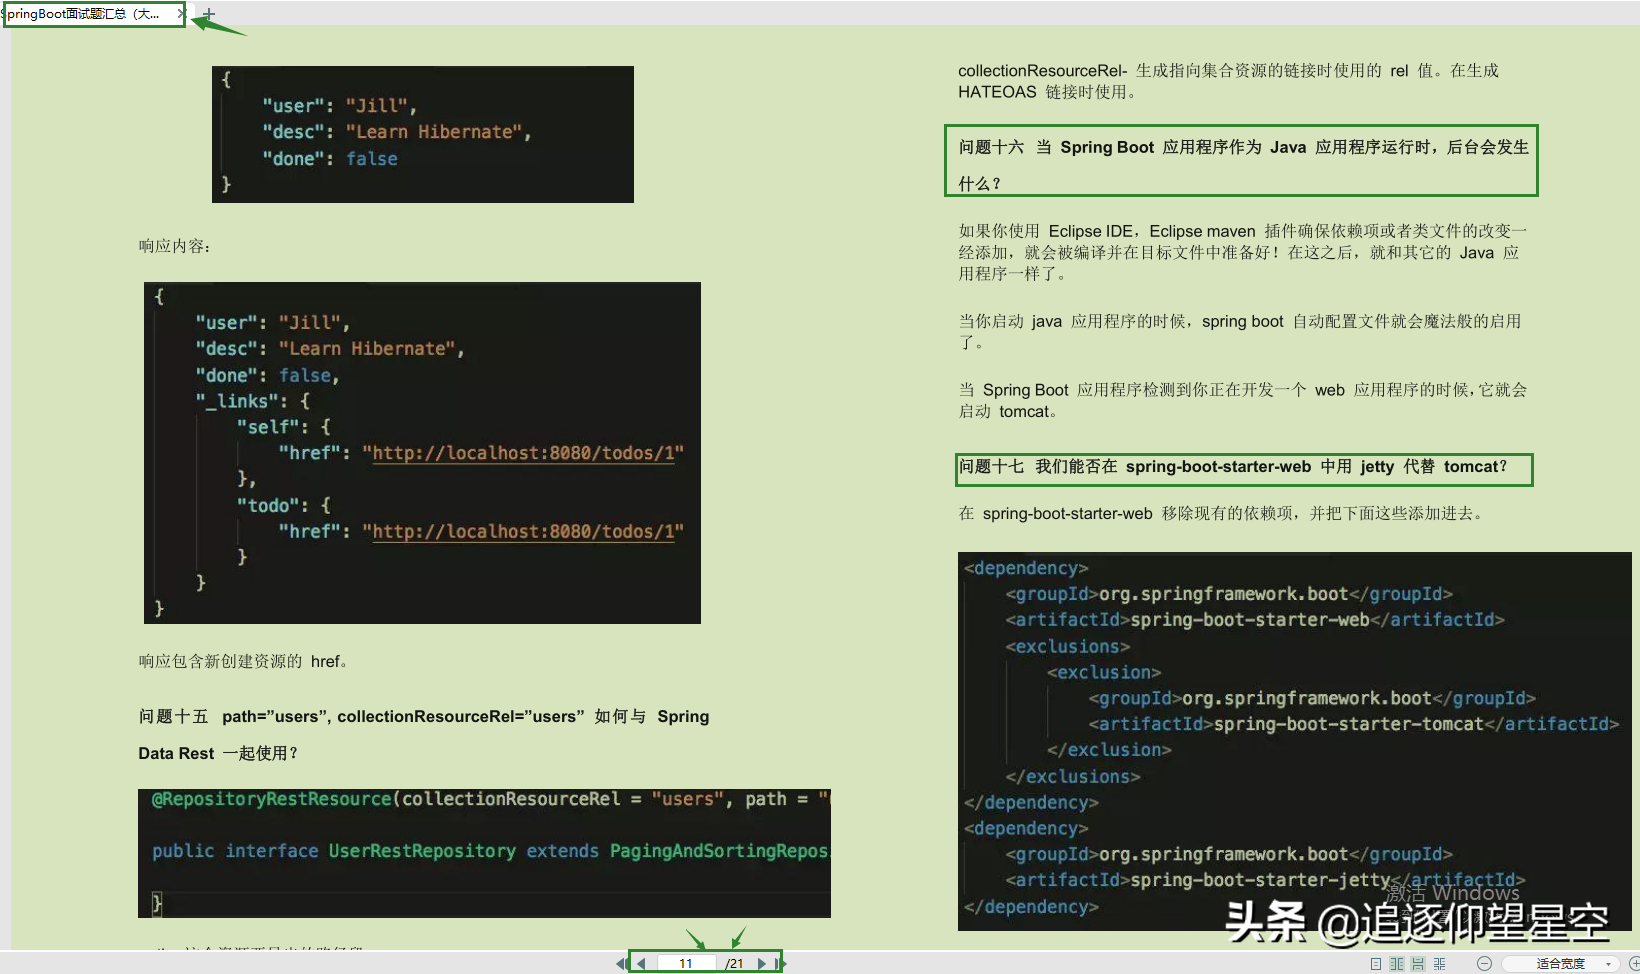This screenshot has width=1640, height=974.
Task: Close the SpringBoot面试题汇总 tab
Action: [180, 14]
